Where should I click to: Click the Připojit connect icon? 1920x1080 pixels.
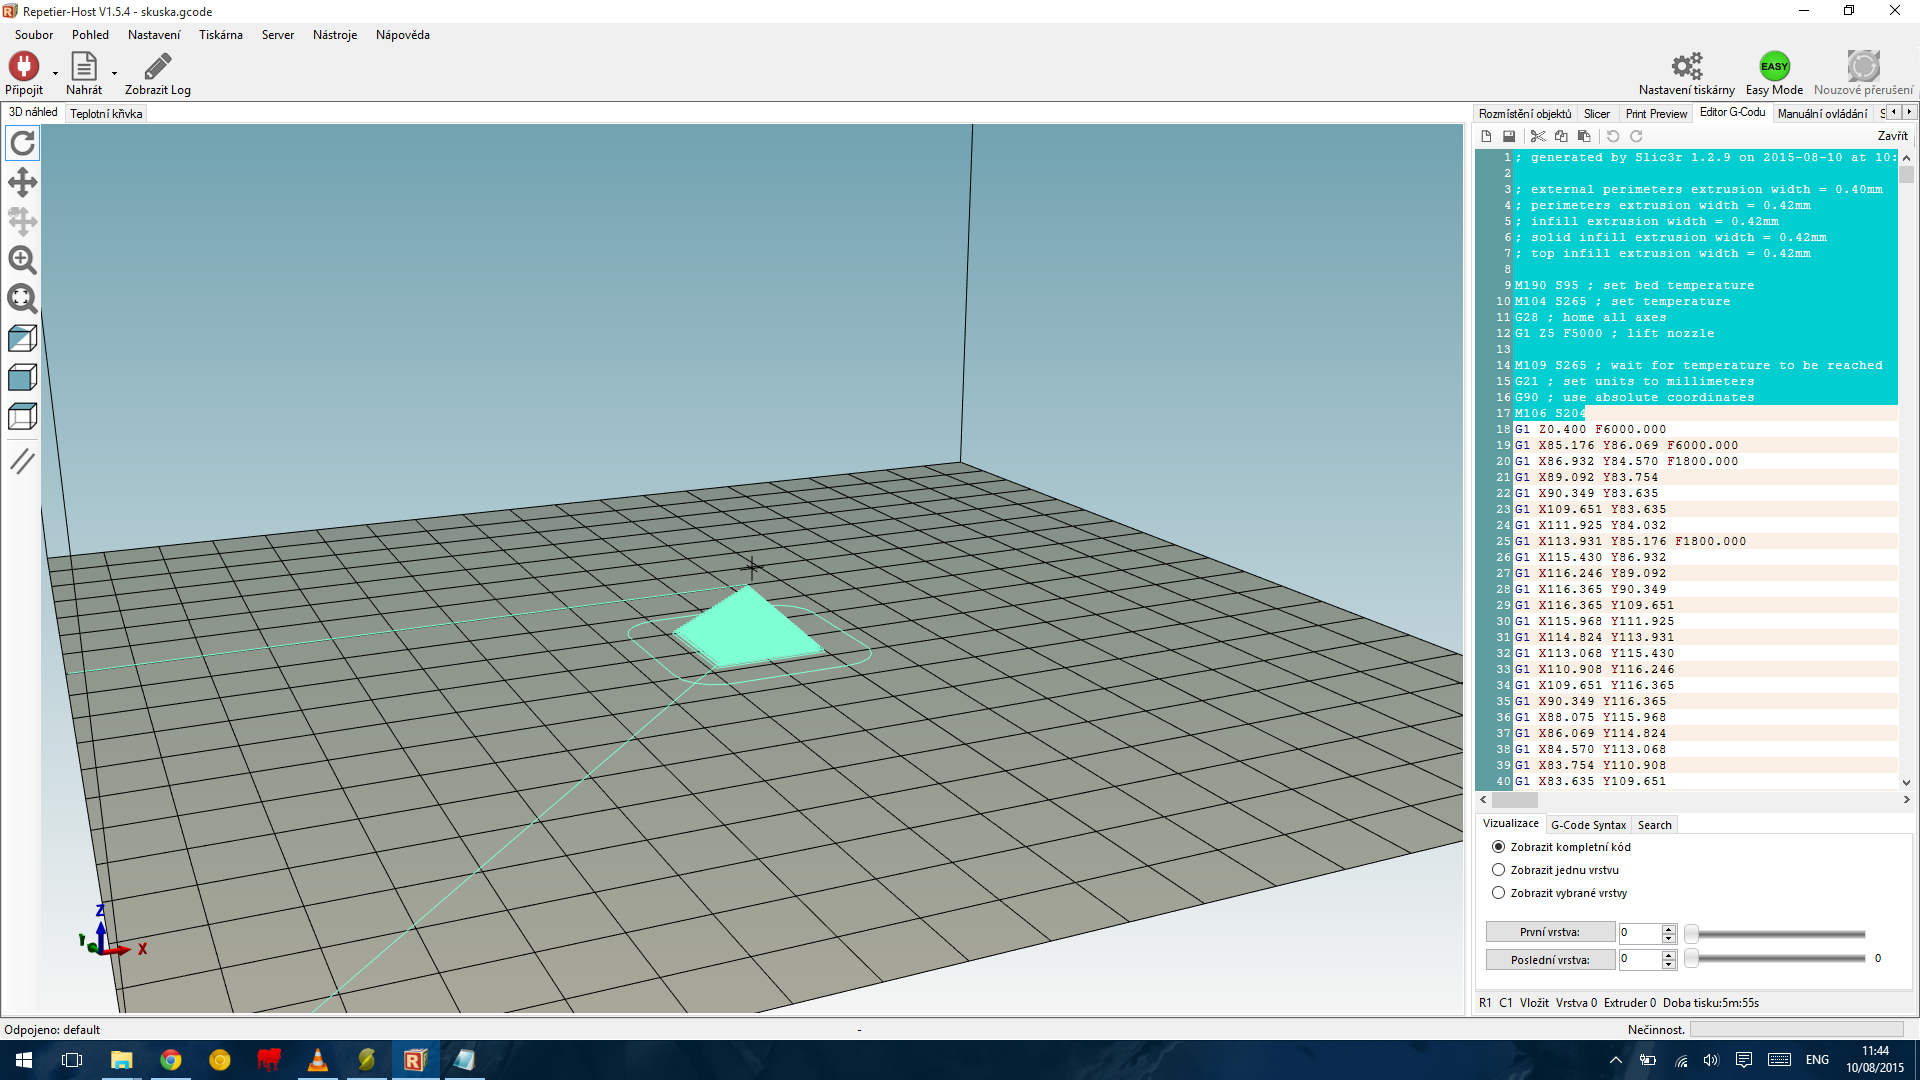click(x=24, y=67)
